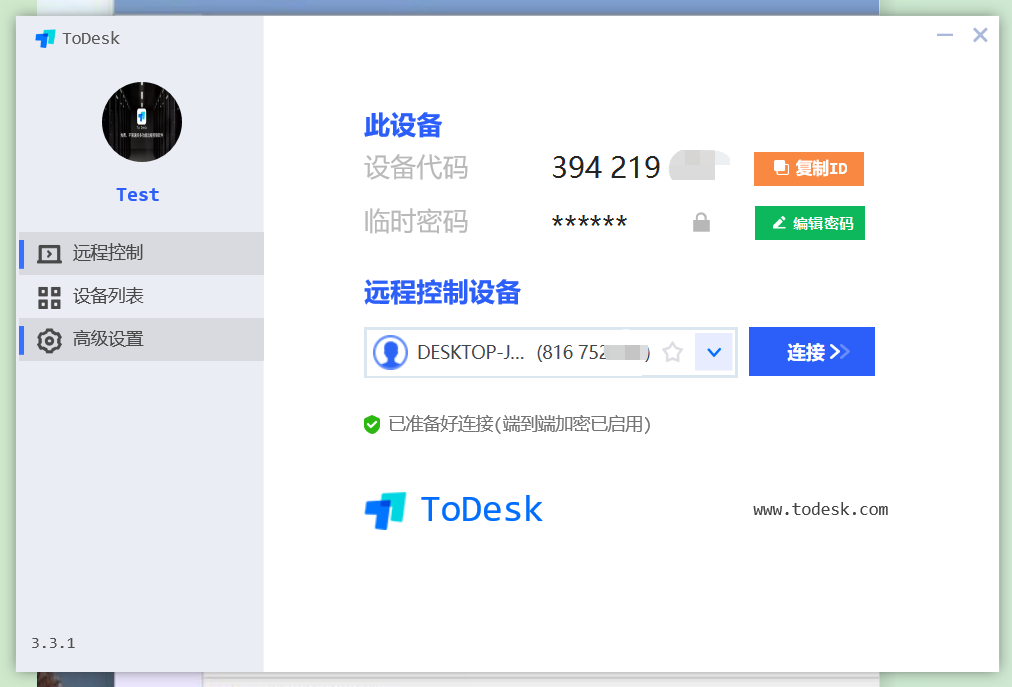Close the ToDesk window
Screen dimensions: 1012x687
click(x=980, y=35)
